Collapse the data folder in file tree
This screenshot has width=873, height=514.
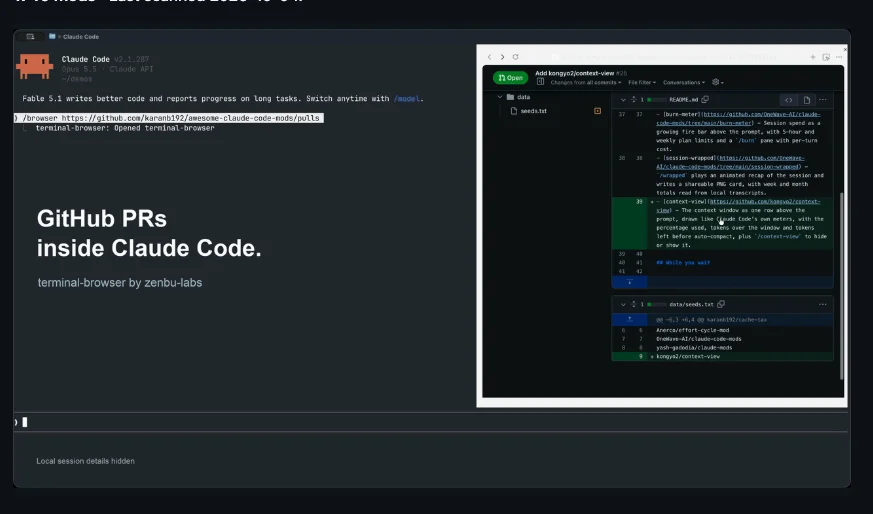(x=499, y=97)
